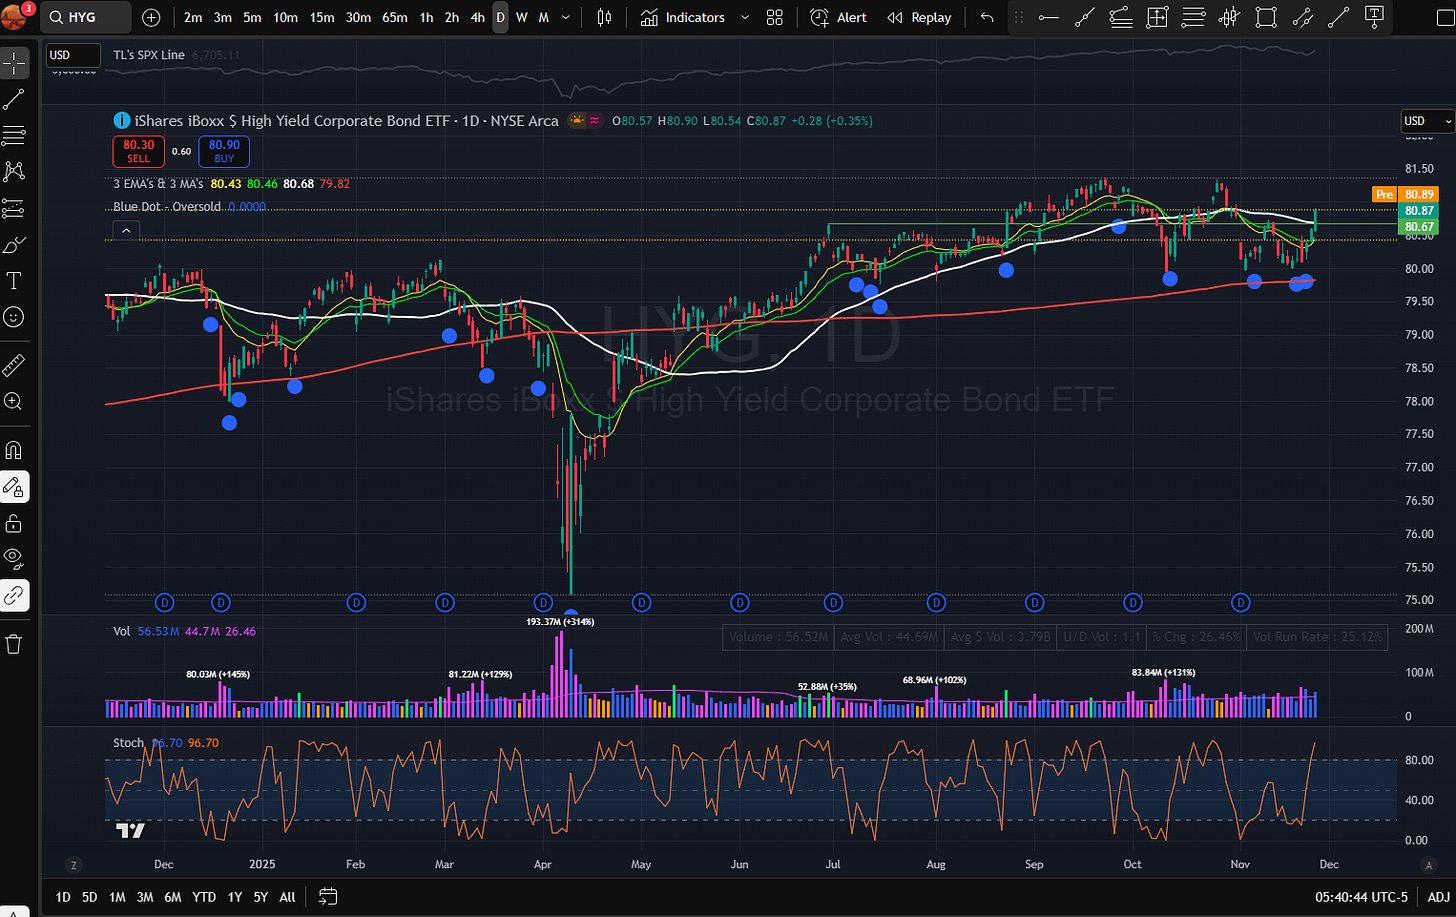The height and width of the screenshot is (917, 1456).
Task: Toggle lock all drawings
Action: tap(14, 523)
